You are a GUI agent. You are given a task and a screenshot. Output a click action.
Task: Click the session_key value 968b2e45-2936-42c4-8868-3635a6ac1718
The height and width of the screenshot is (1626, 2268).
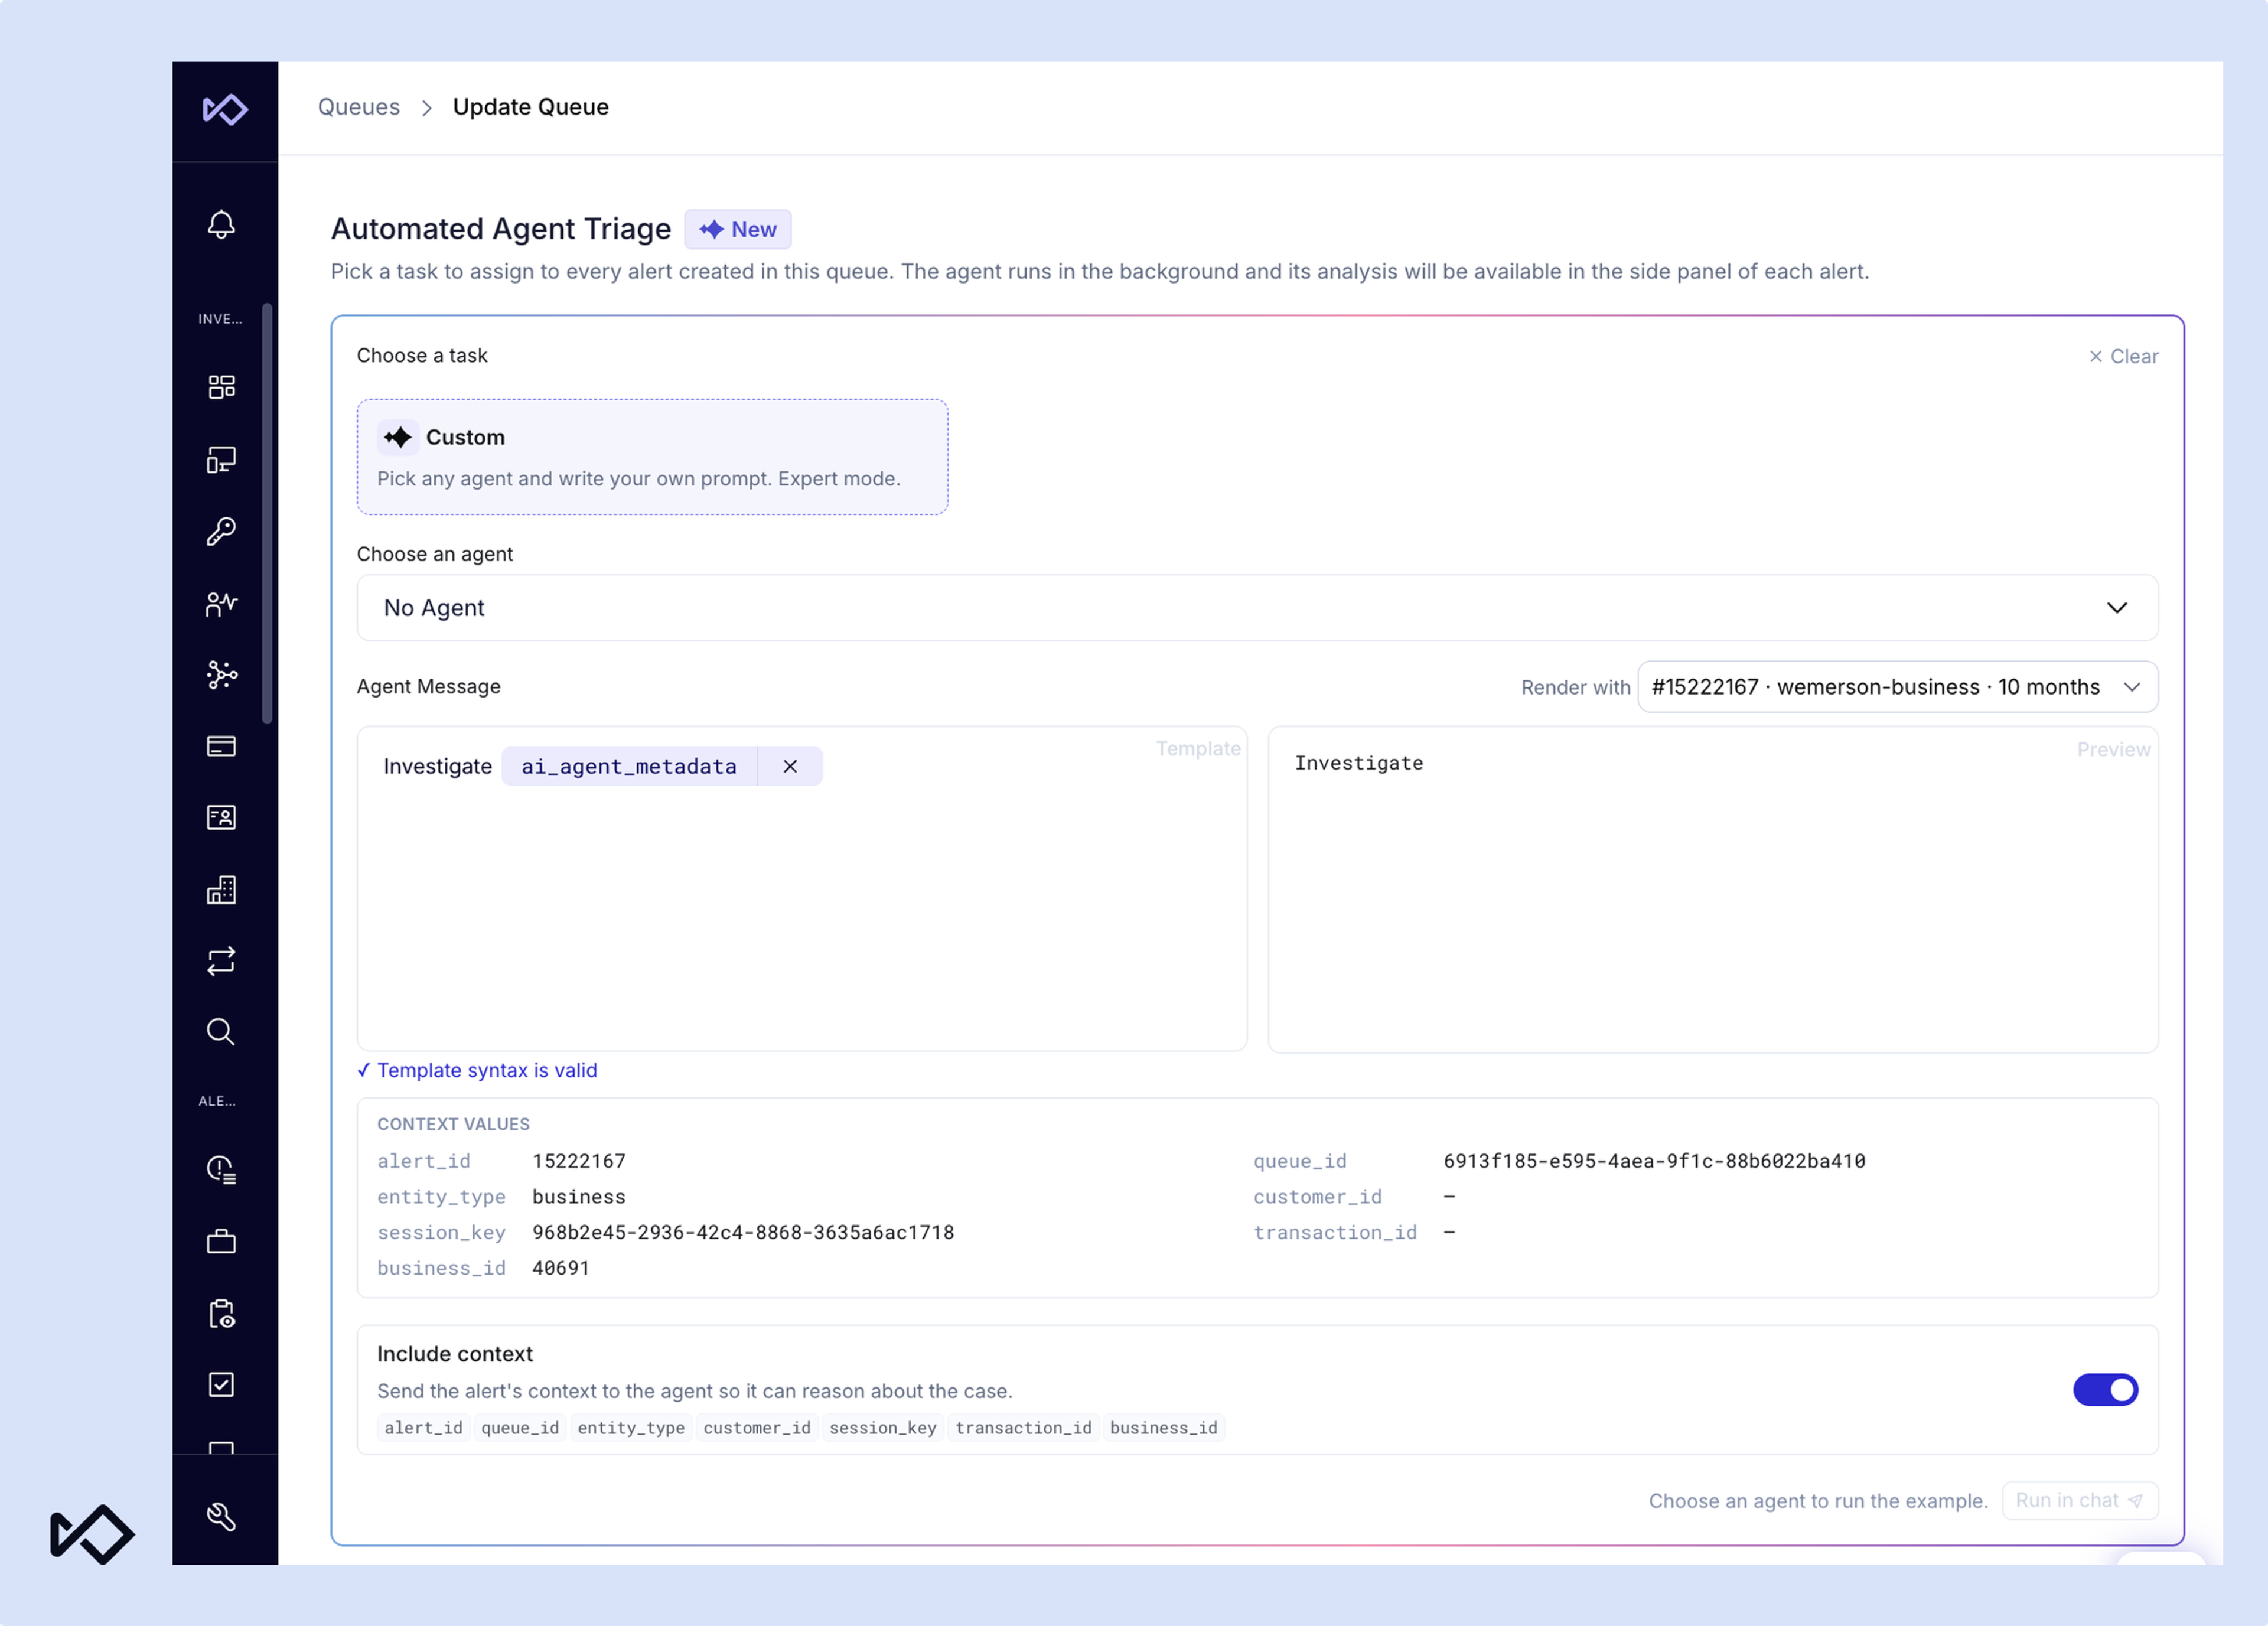click(743, 1232)
